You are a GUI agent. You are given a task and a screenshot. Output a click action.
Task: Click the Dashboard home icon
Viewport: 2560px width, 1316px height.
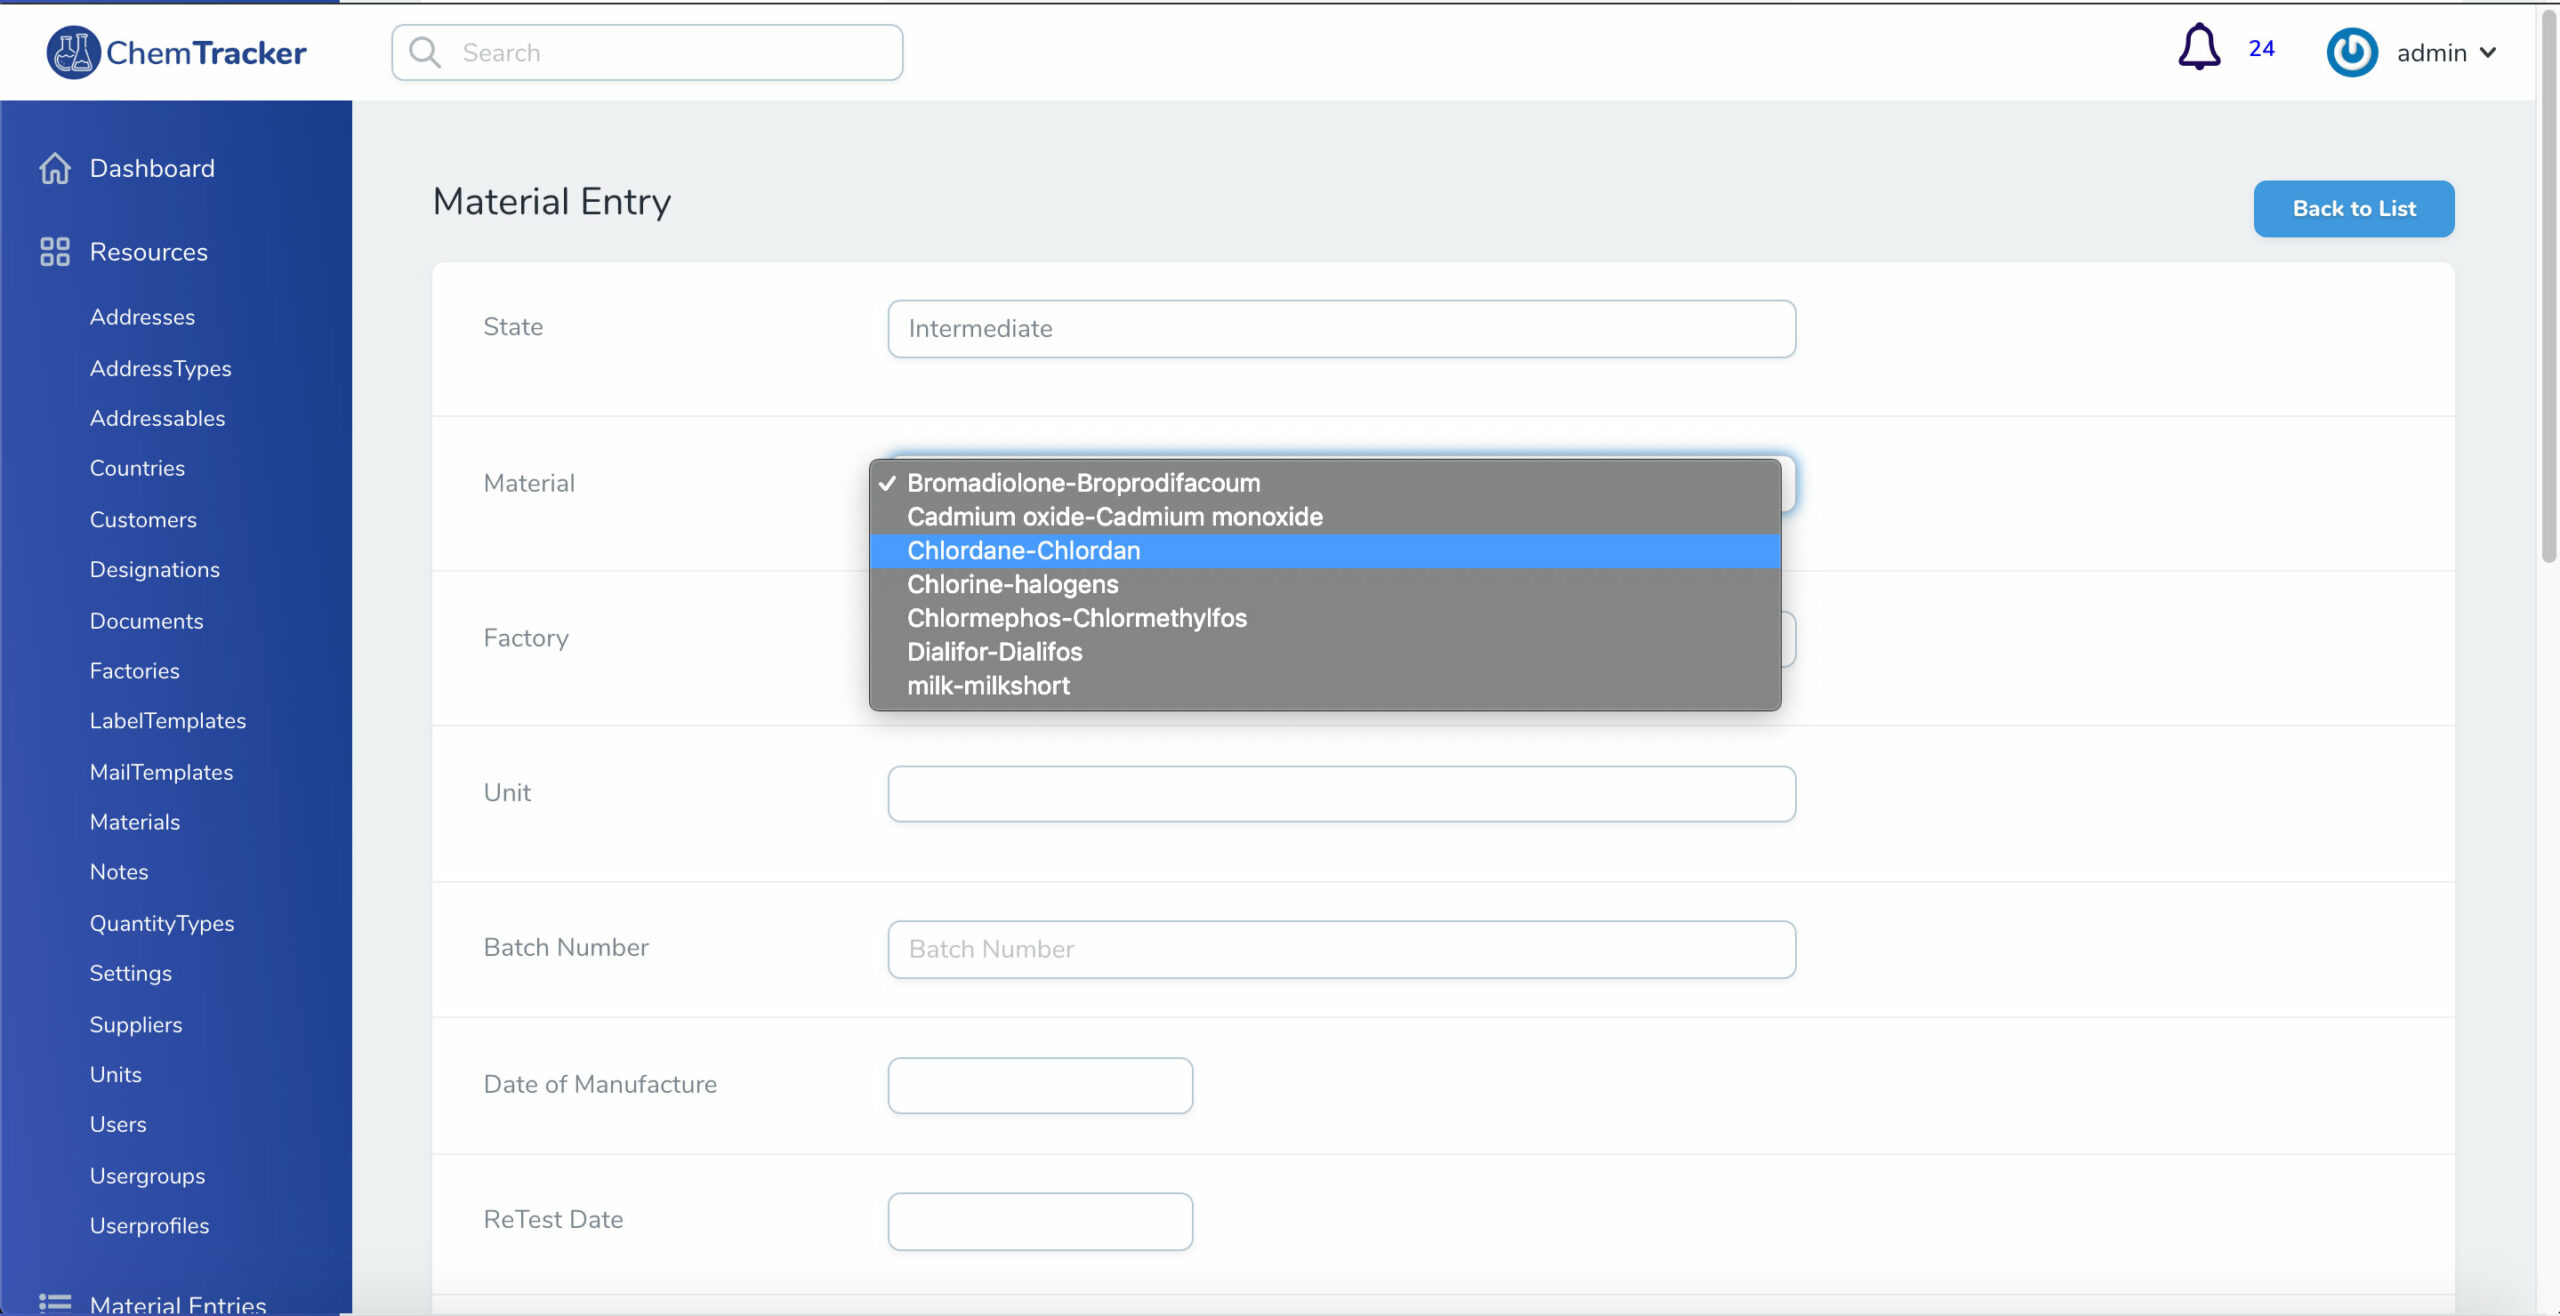tap(55, 168)
